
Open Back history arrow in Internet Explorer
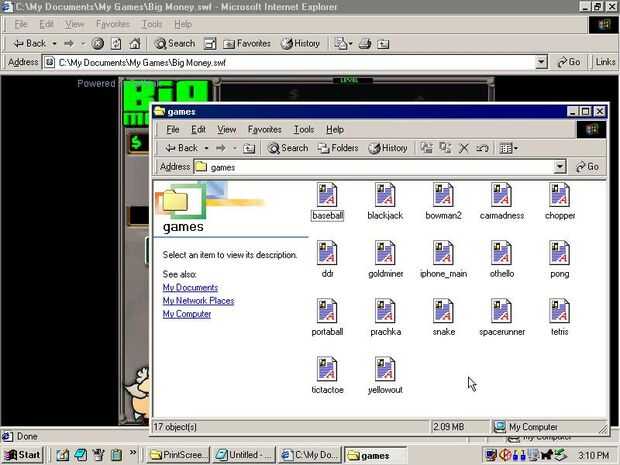(x=55, y=43)
